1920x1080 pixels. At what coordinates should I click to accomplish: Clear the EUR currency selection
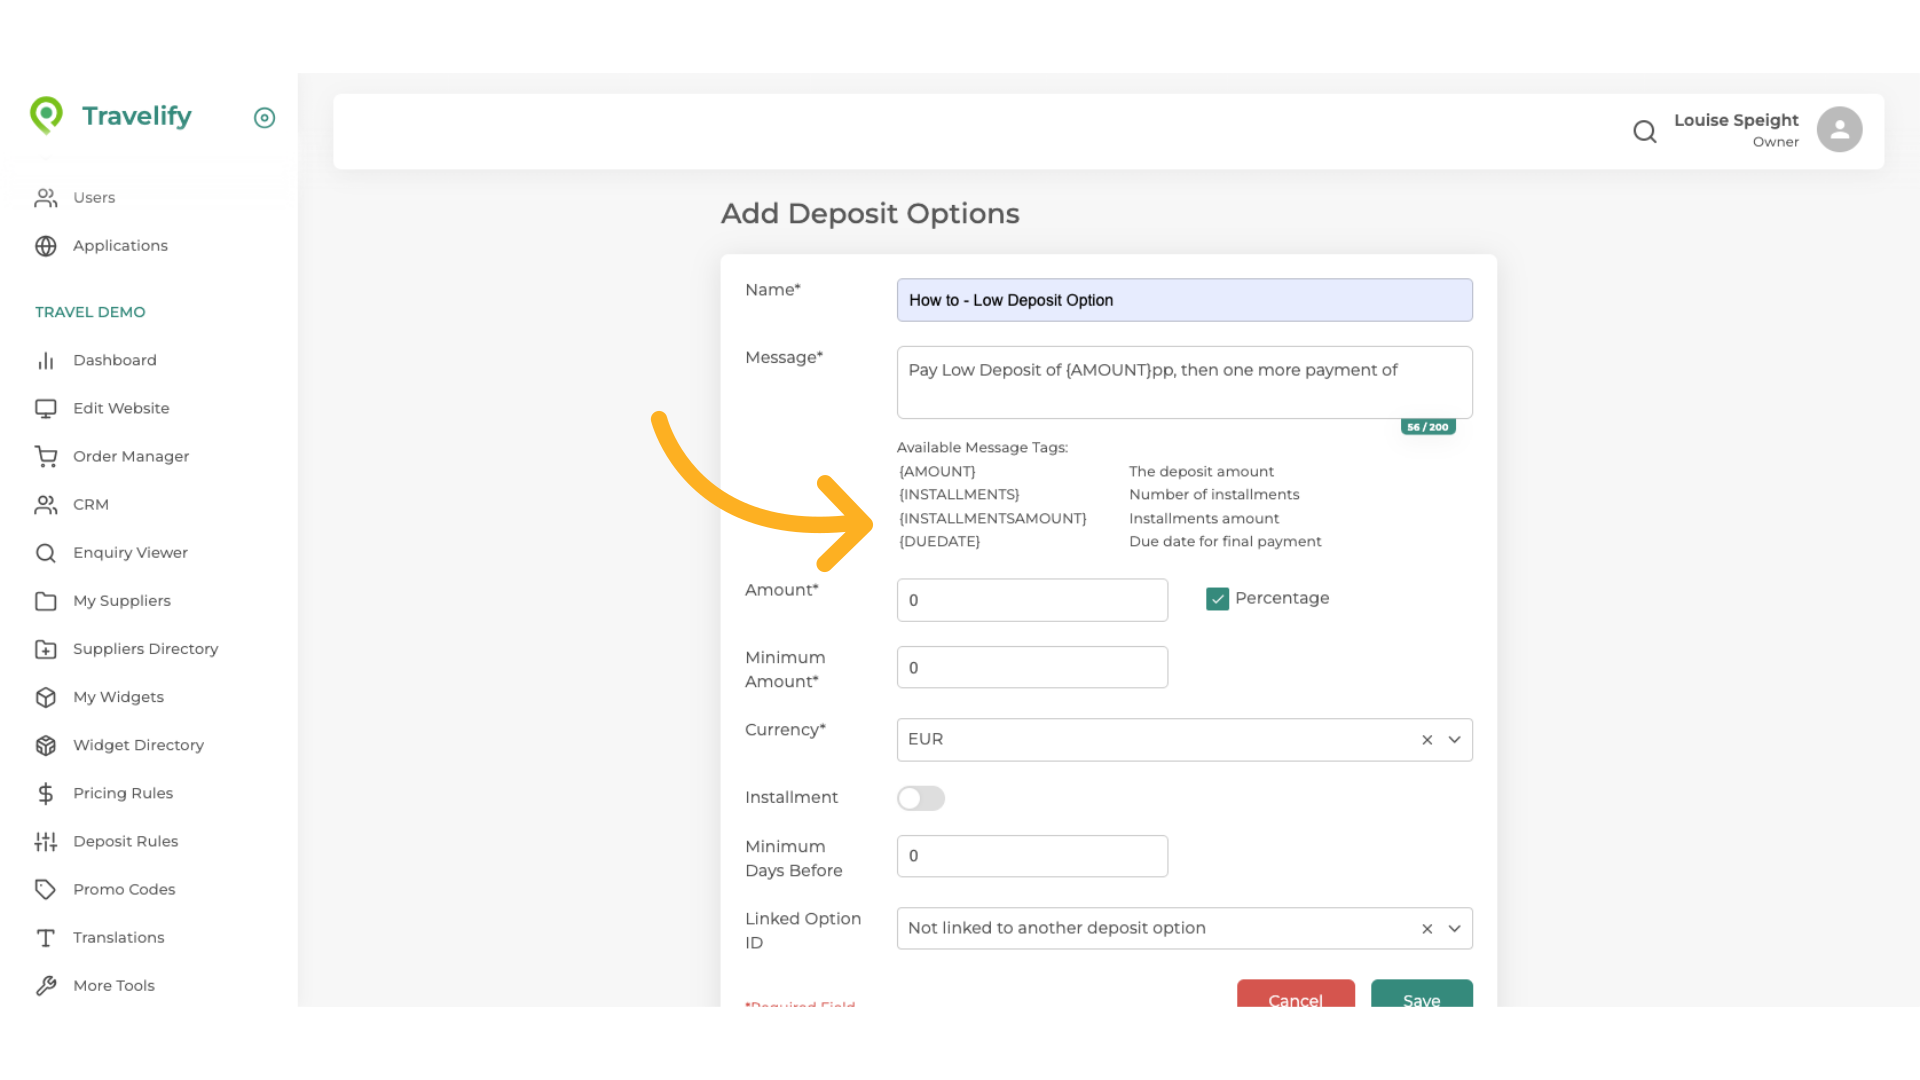click(x=1427, y=740)
